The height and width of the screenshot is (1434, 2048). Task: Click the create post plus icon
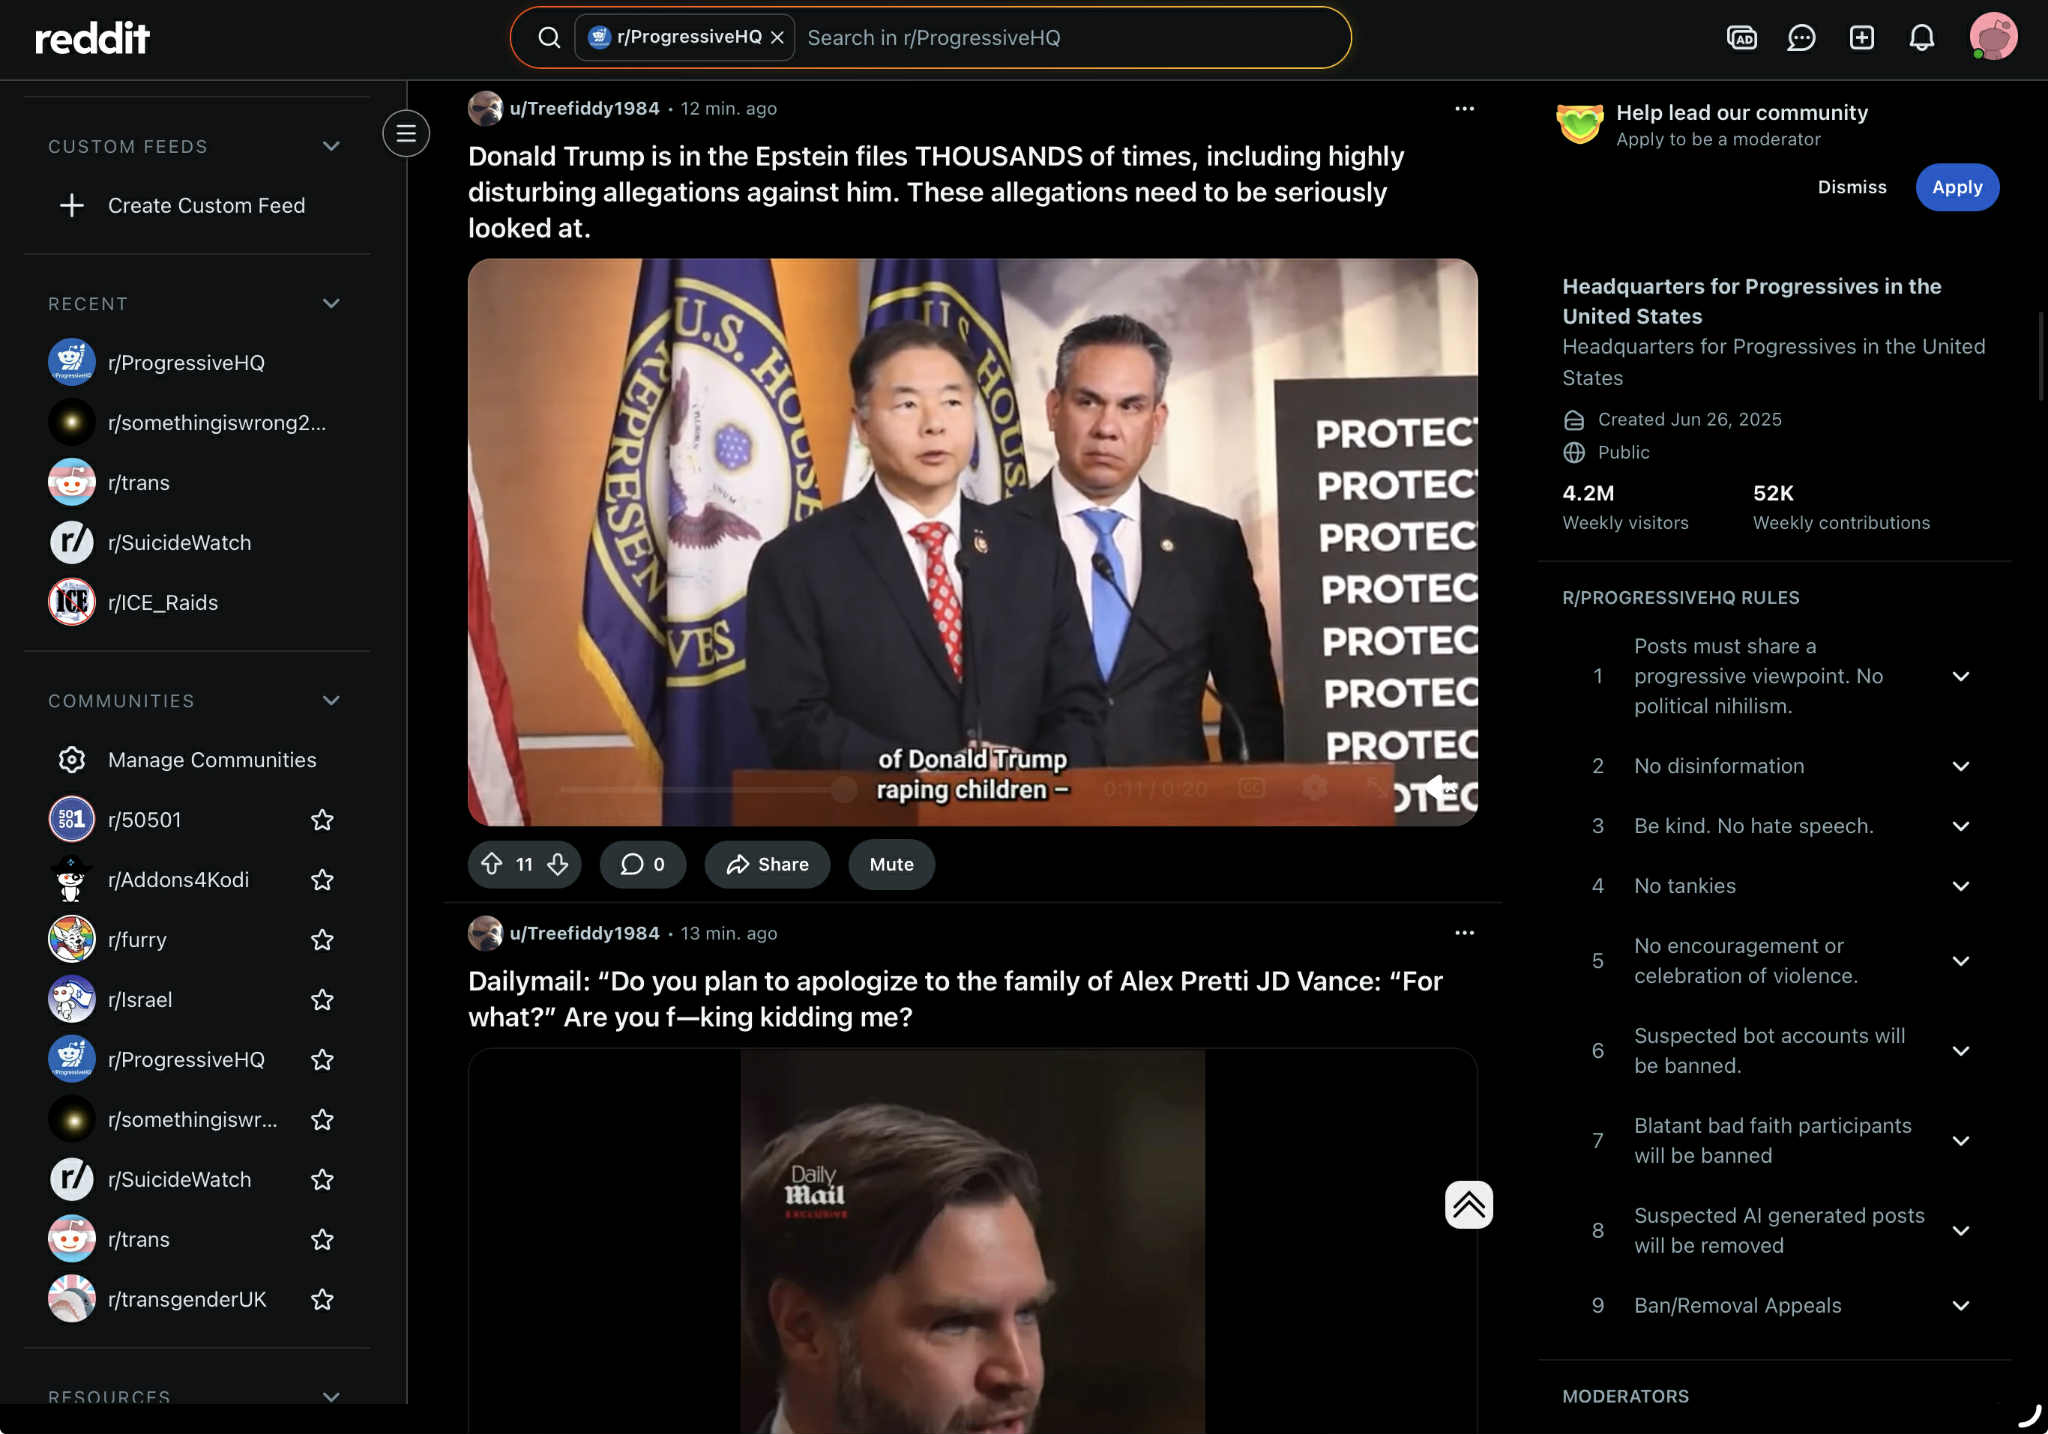[x=1861, y=38]
